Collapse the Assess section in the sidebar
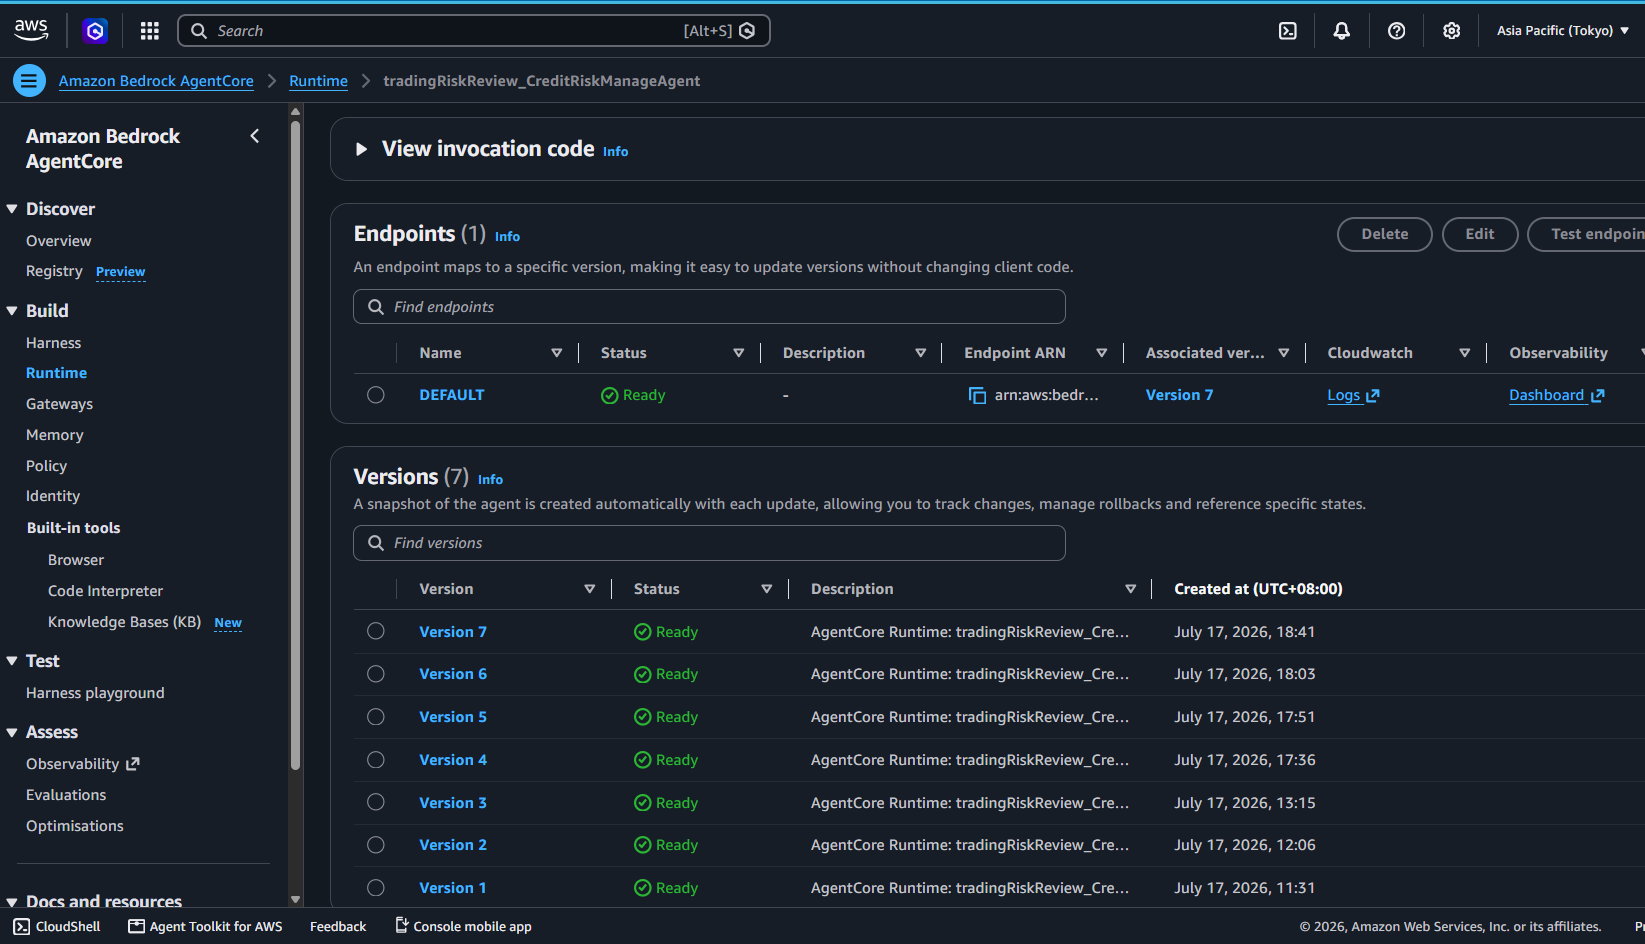Image resolution: width=1645 pixels, height=944 pixels. tap(12, 733)
